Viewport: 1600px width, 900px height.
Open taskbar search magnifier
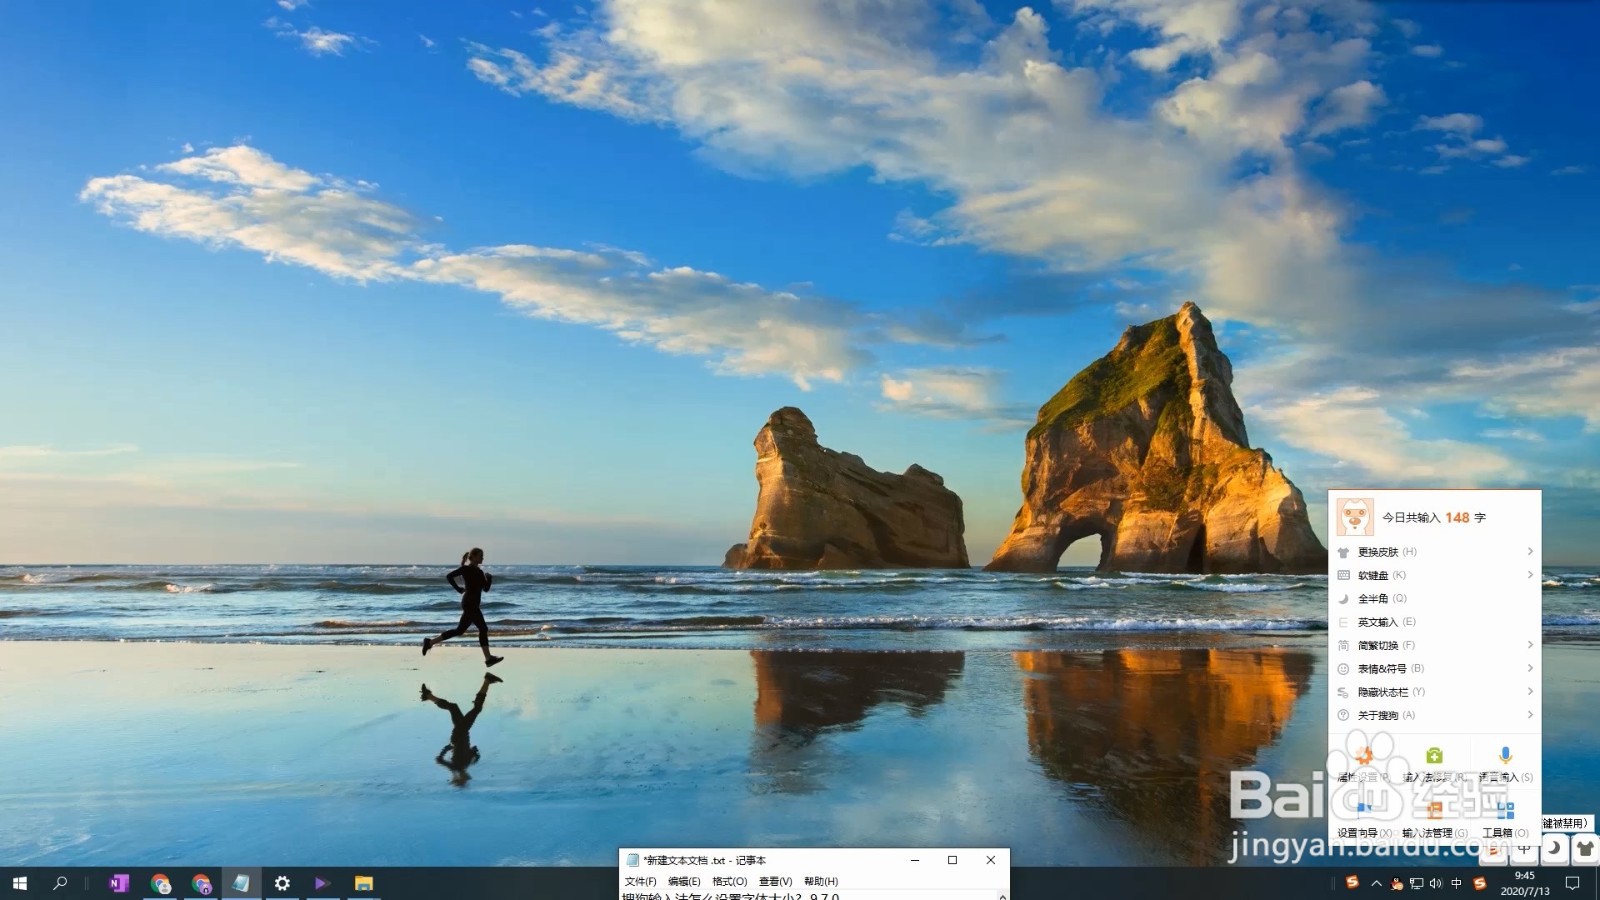pyautogui.click(x=60, y=883)
